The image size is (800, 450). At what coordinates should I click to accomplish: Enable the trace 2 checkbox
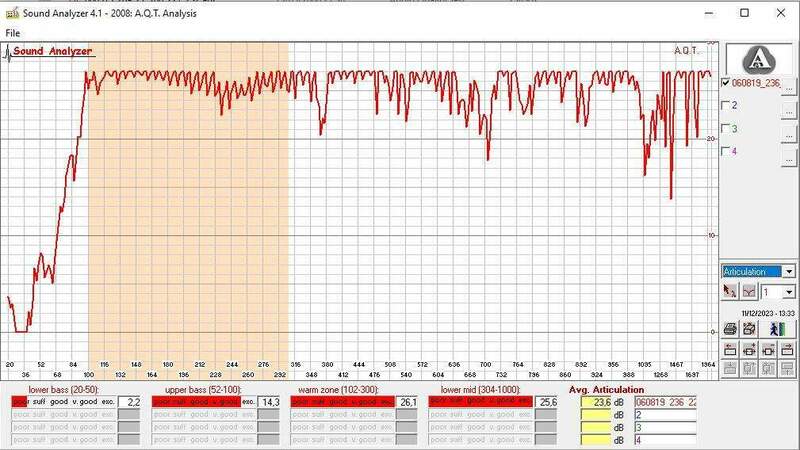(727, 105)
